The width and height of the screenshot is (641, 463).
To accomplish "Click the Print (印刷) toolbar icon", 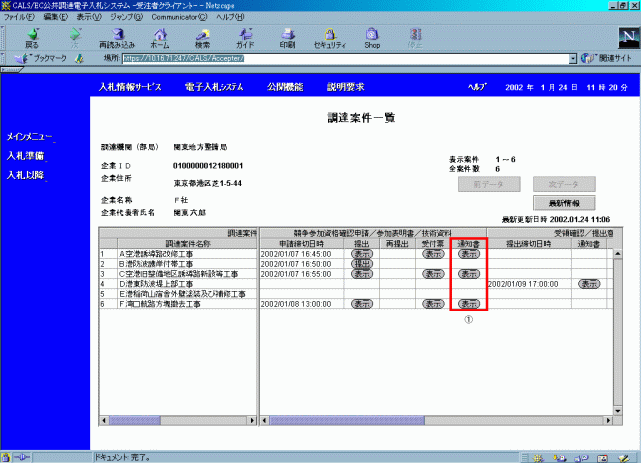I will (287, 38).
